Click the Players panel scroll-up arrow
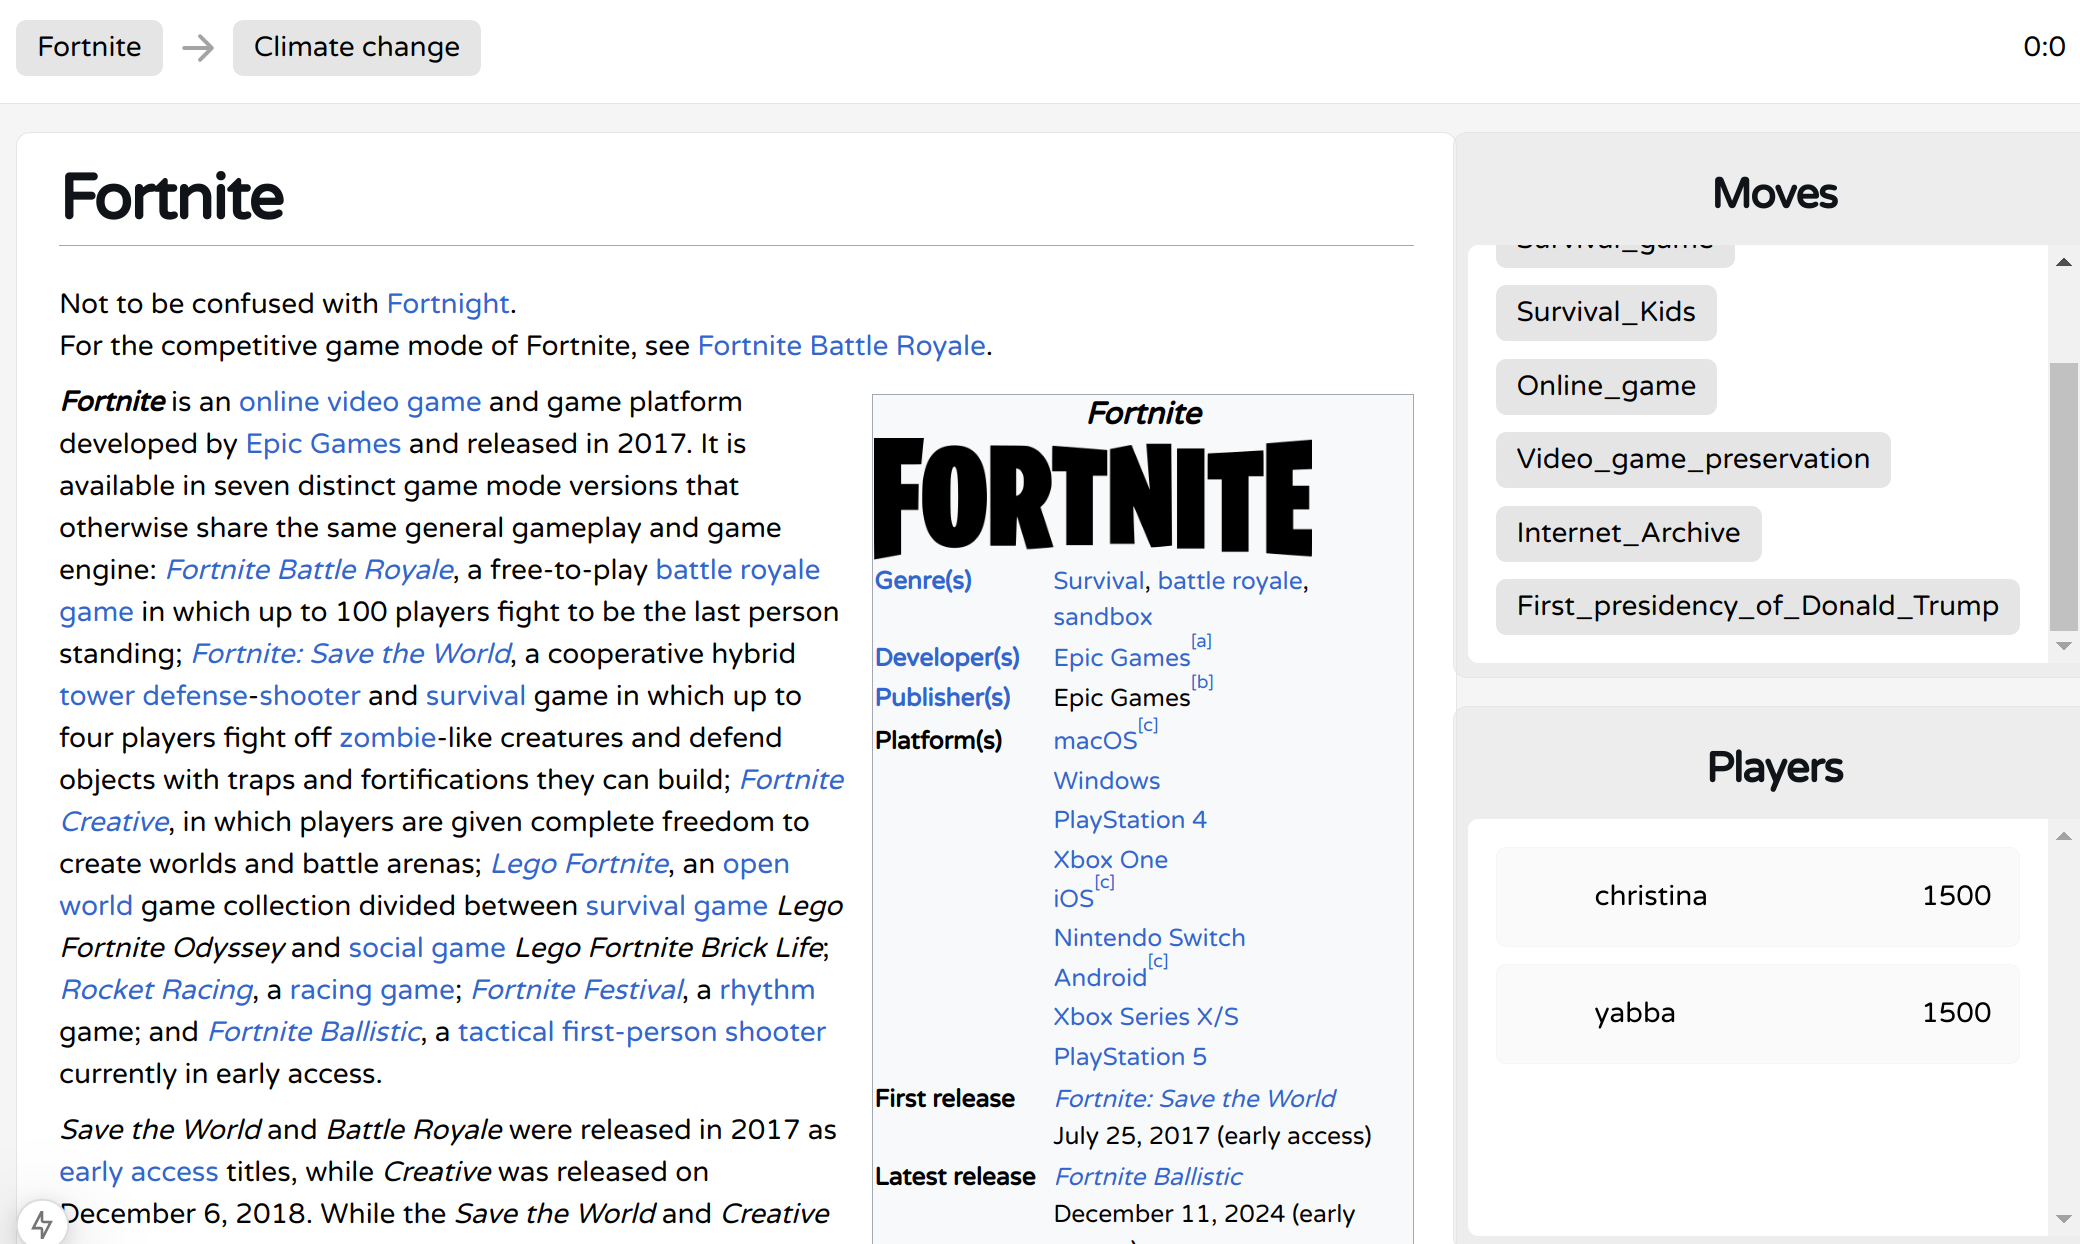Image resolution: width=2080 pixels, height=1244 pixels. pyautogui.click(x=2063, y=836)
